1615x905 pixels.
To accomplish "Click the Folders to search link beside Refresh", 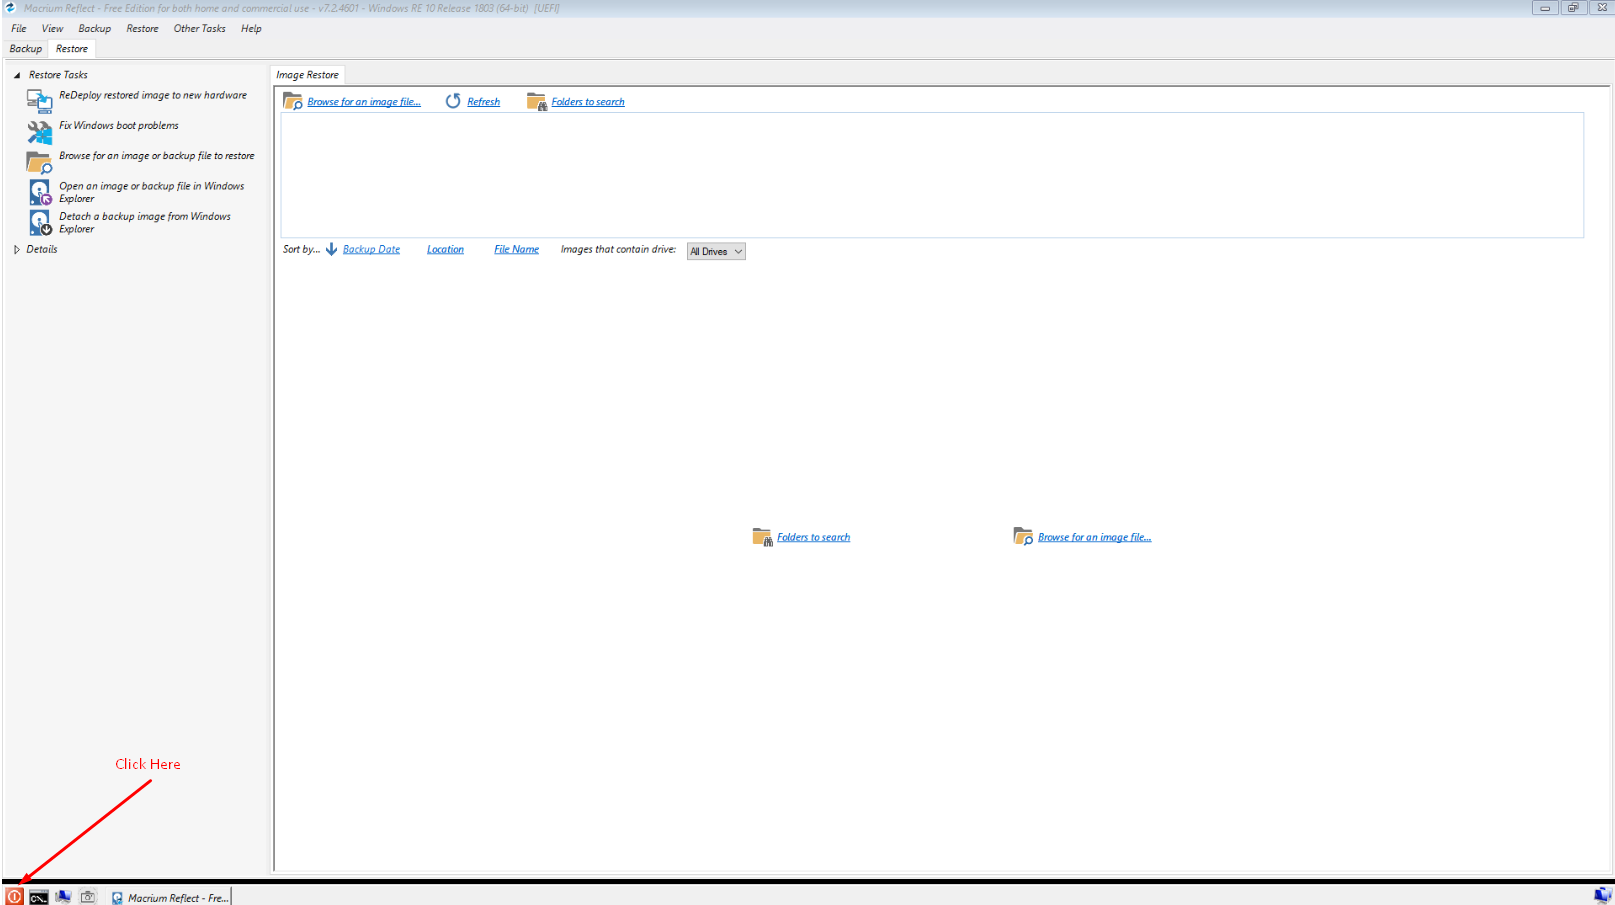I will (x=588, y=102).
